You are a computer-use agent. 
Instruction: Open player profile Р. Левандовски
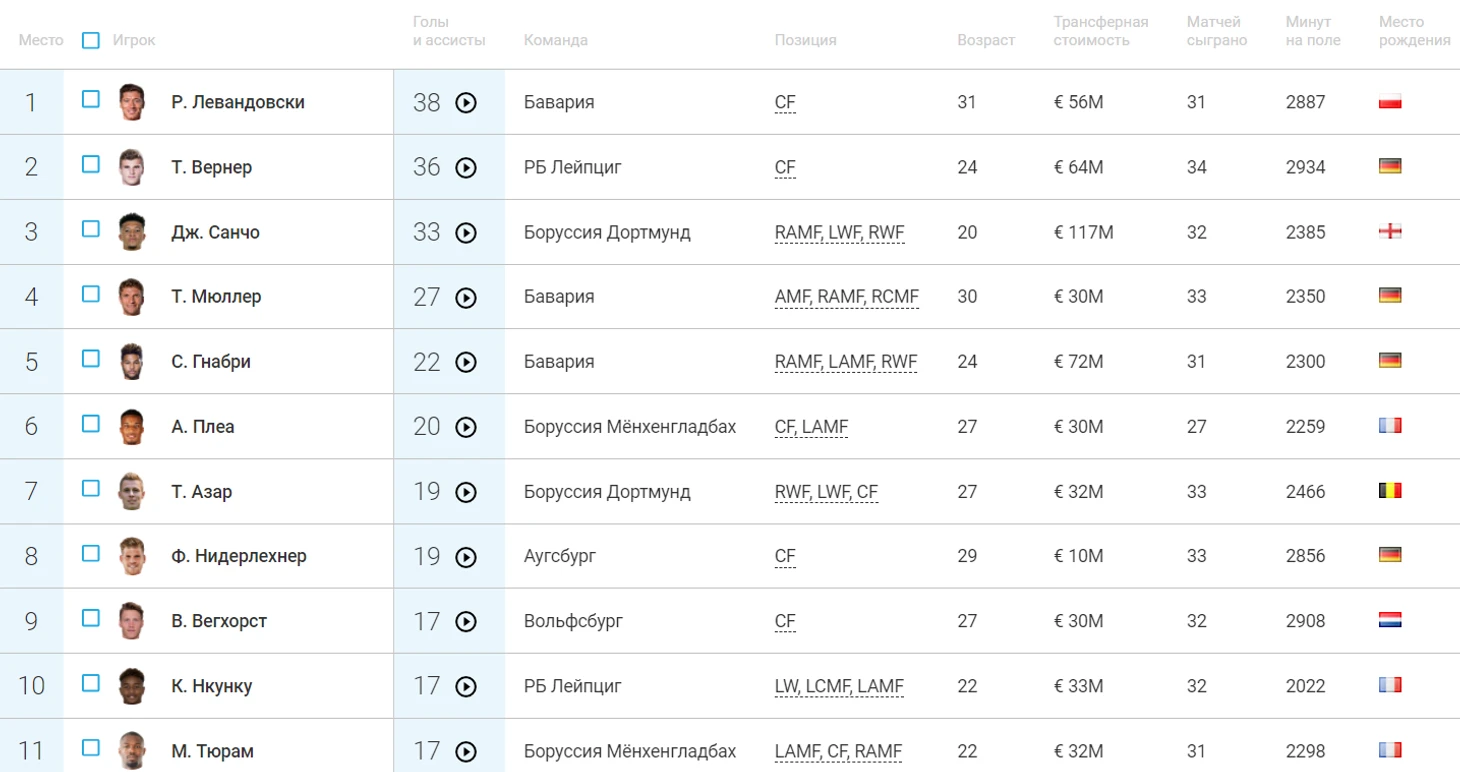[x=238, y=102]
